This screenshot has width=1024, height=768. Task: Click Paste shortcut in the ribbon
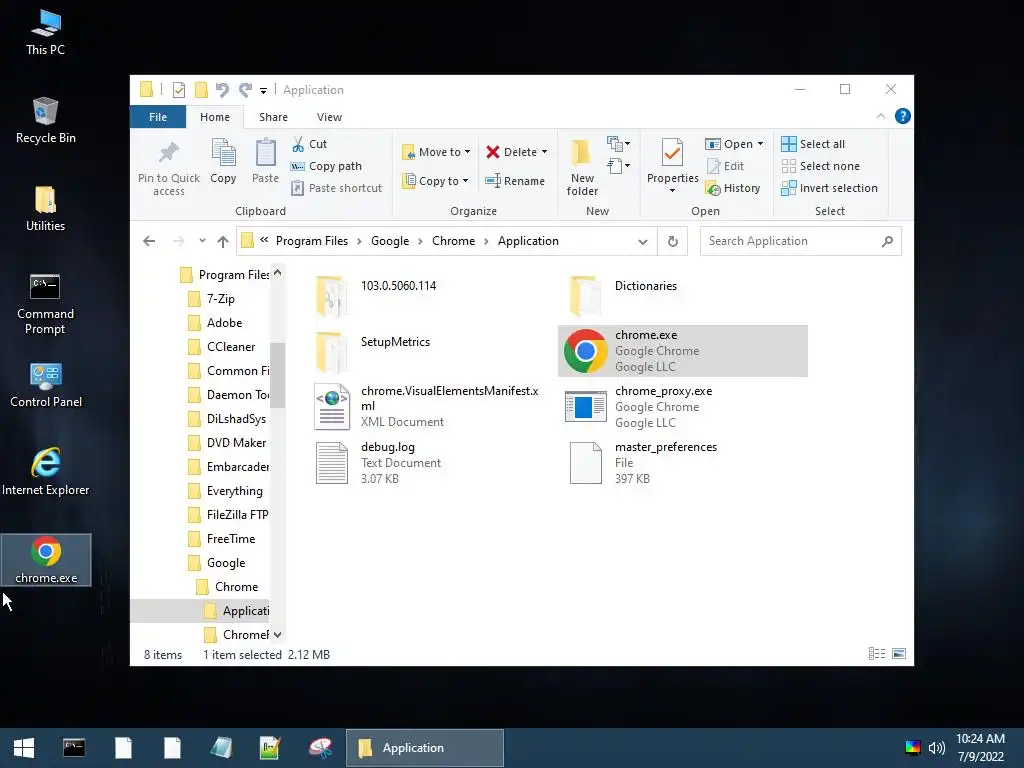[337, 188]
